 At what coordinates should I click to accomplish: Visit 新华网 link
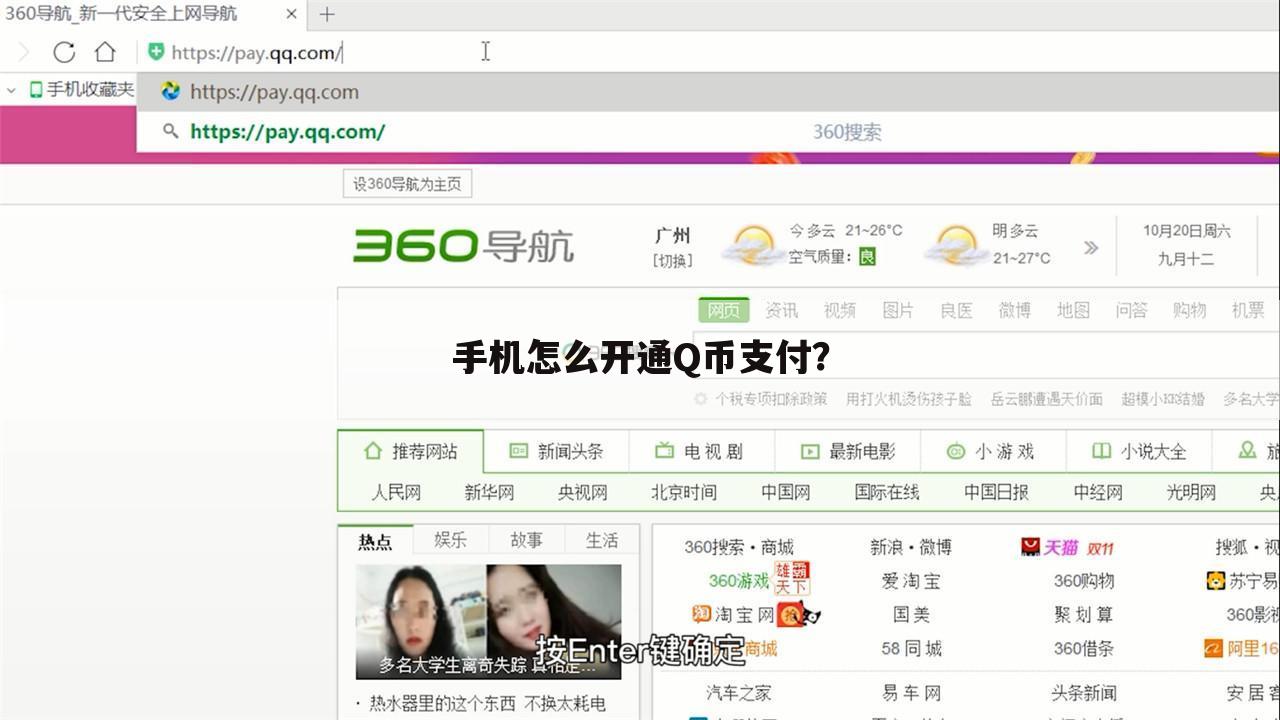[489, 492]
